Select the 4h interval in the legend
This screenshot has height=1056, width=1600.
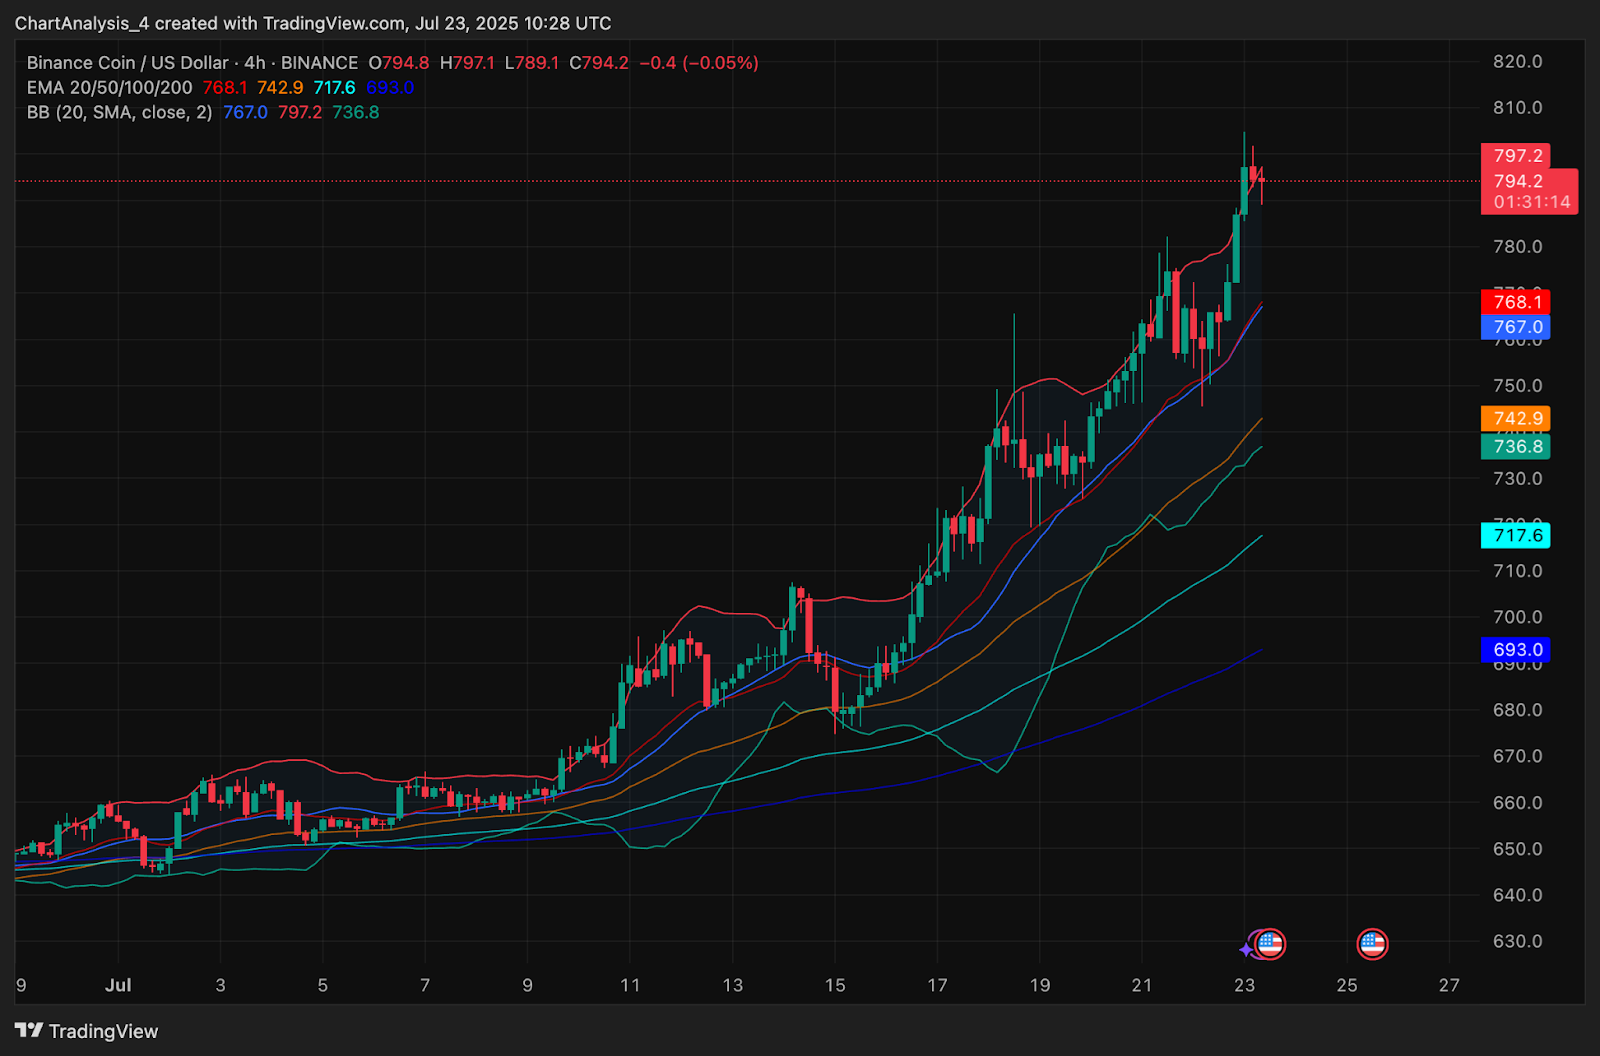click(254, 63)
